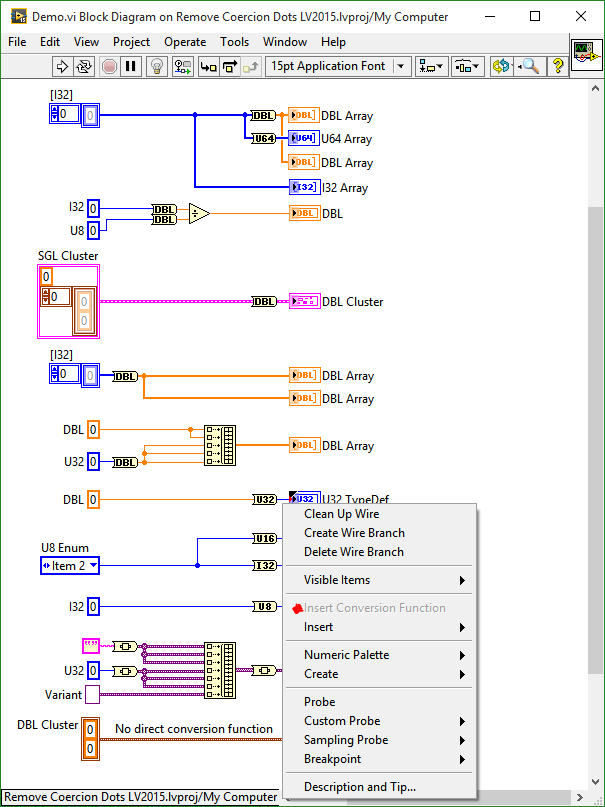Click the Pause button in toolbar
This screenshot has width=605, height=807.
130,66
